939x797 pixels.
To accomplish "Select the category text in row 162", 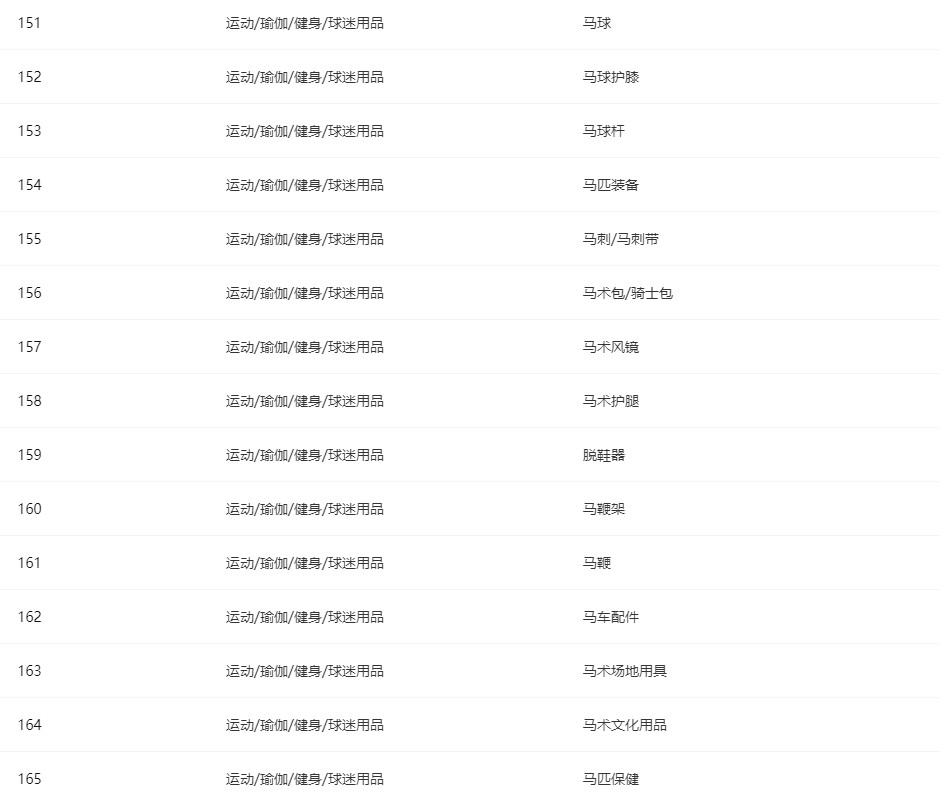I will [x=304, y=617].
